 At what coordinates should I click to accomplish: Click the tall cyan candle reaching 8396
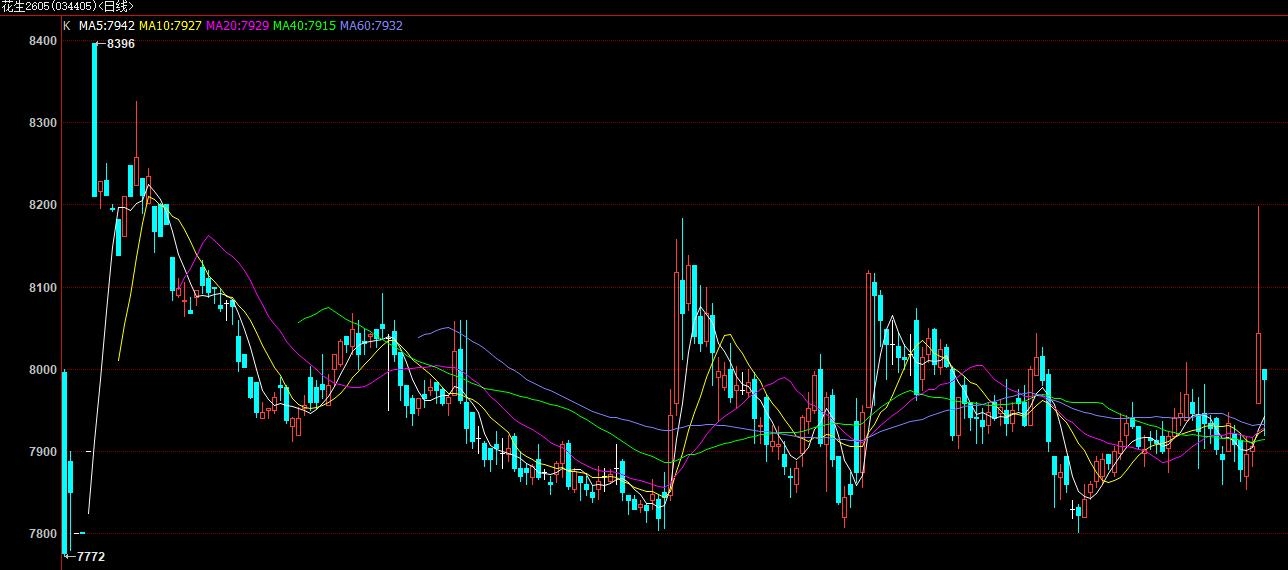tap(95, 120)
